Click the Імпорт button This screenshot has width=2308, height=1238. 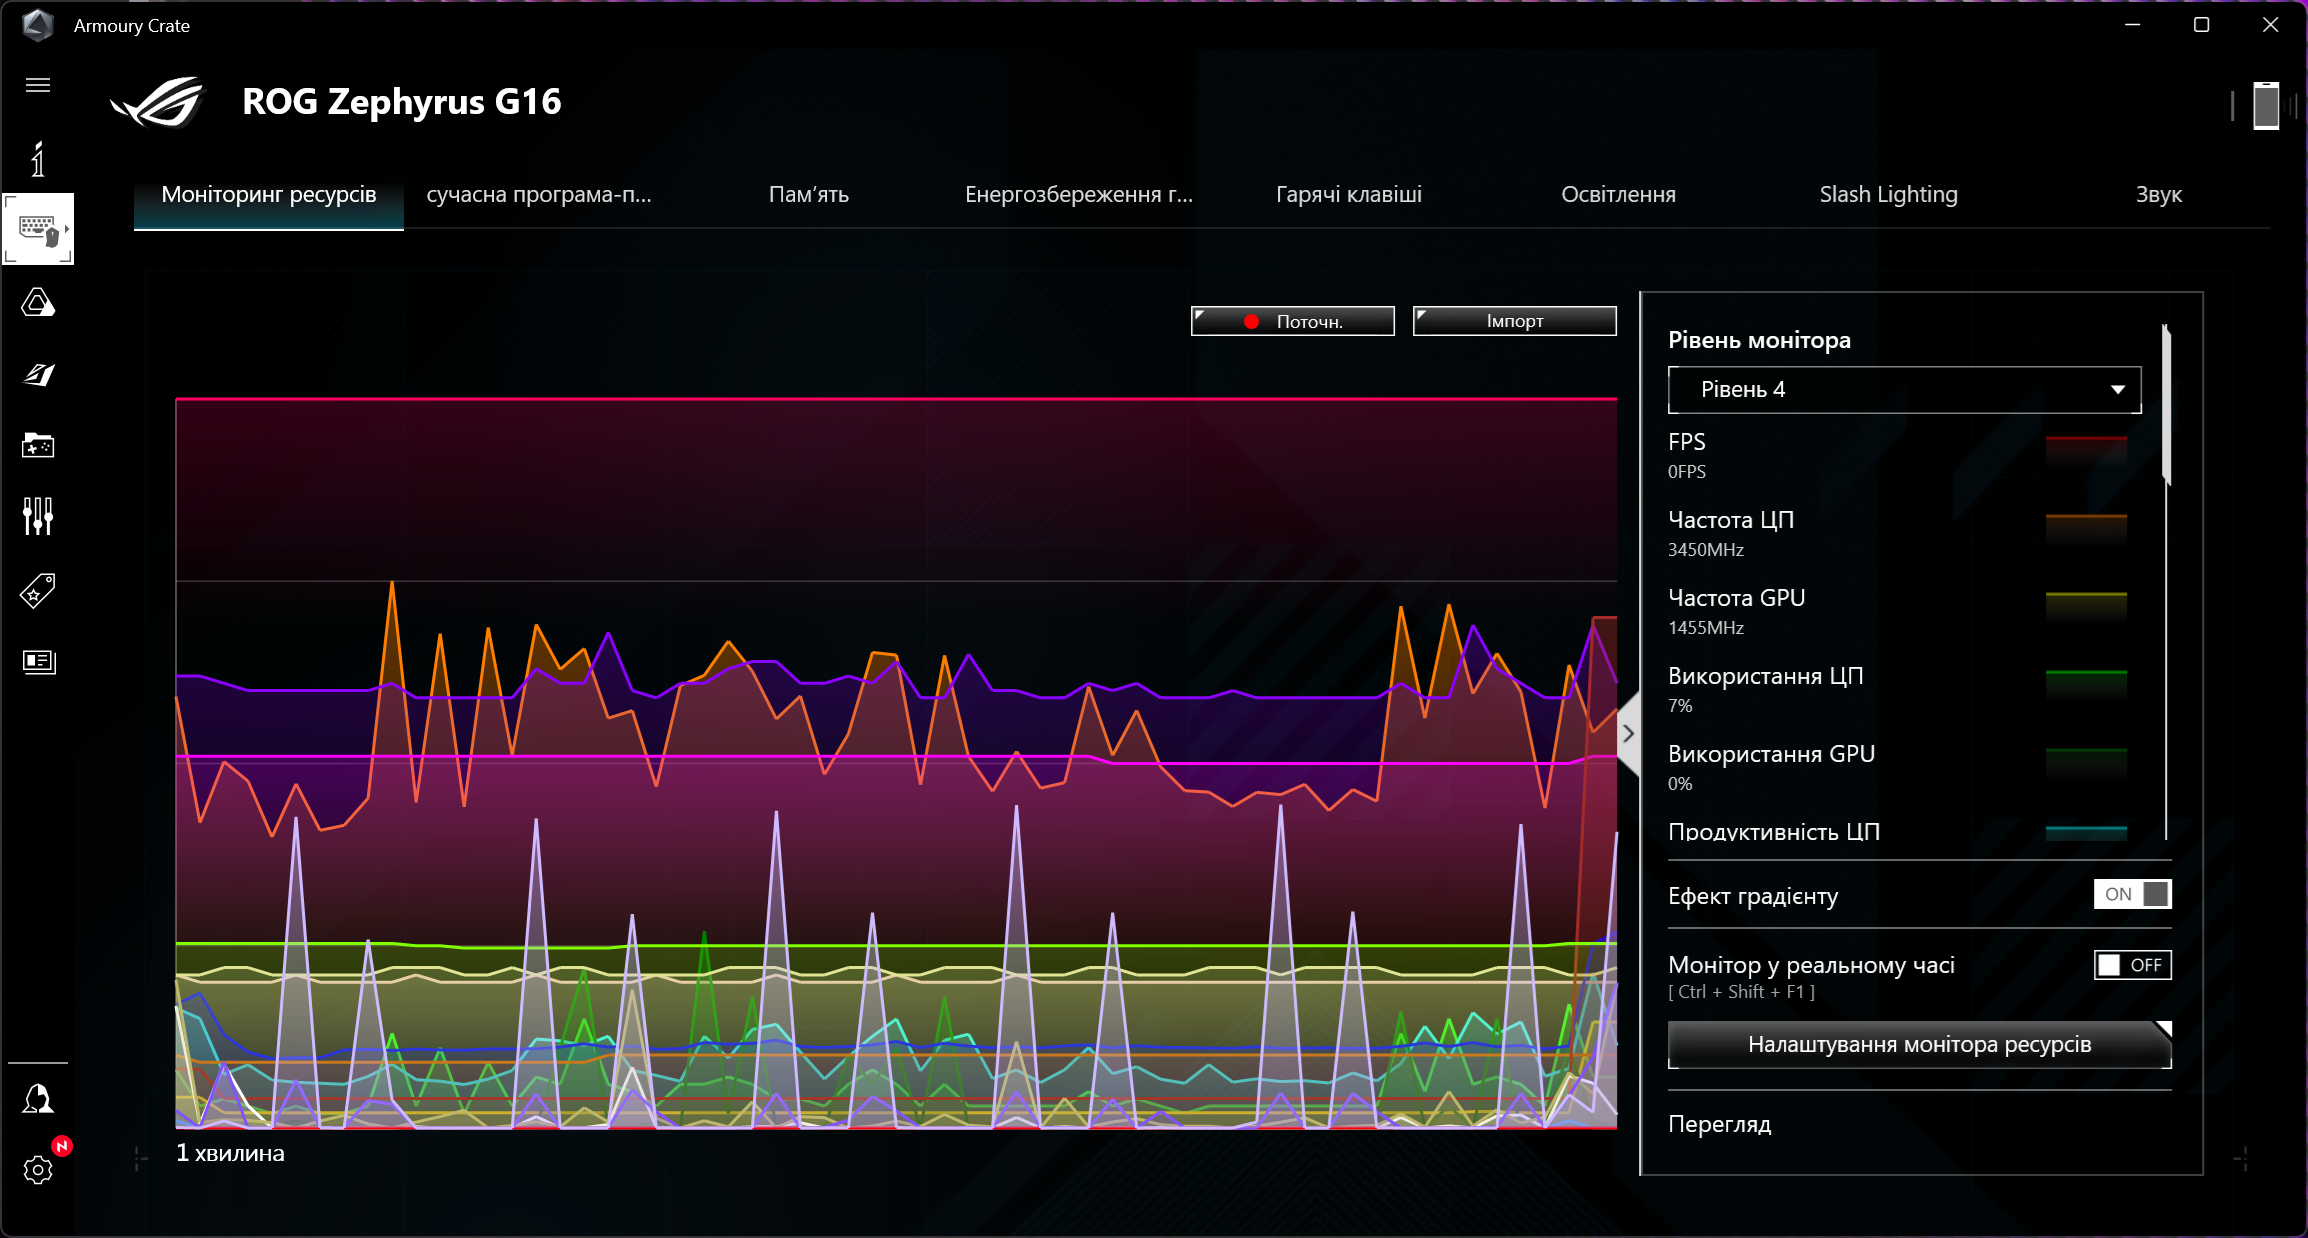(x=1514, y=321)
